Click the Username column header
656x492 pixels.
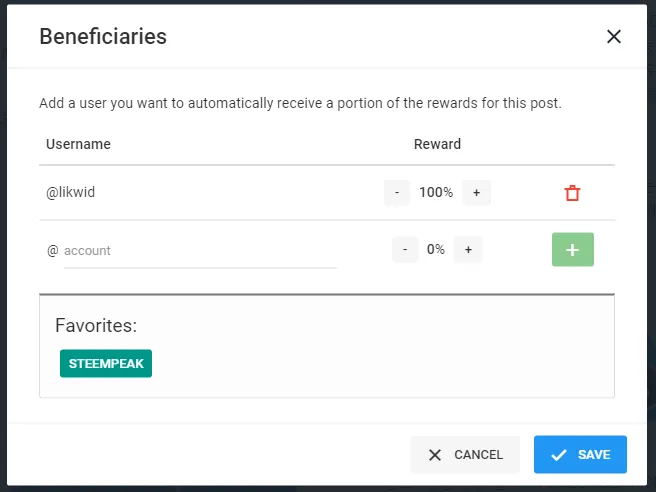coord(78,144)
